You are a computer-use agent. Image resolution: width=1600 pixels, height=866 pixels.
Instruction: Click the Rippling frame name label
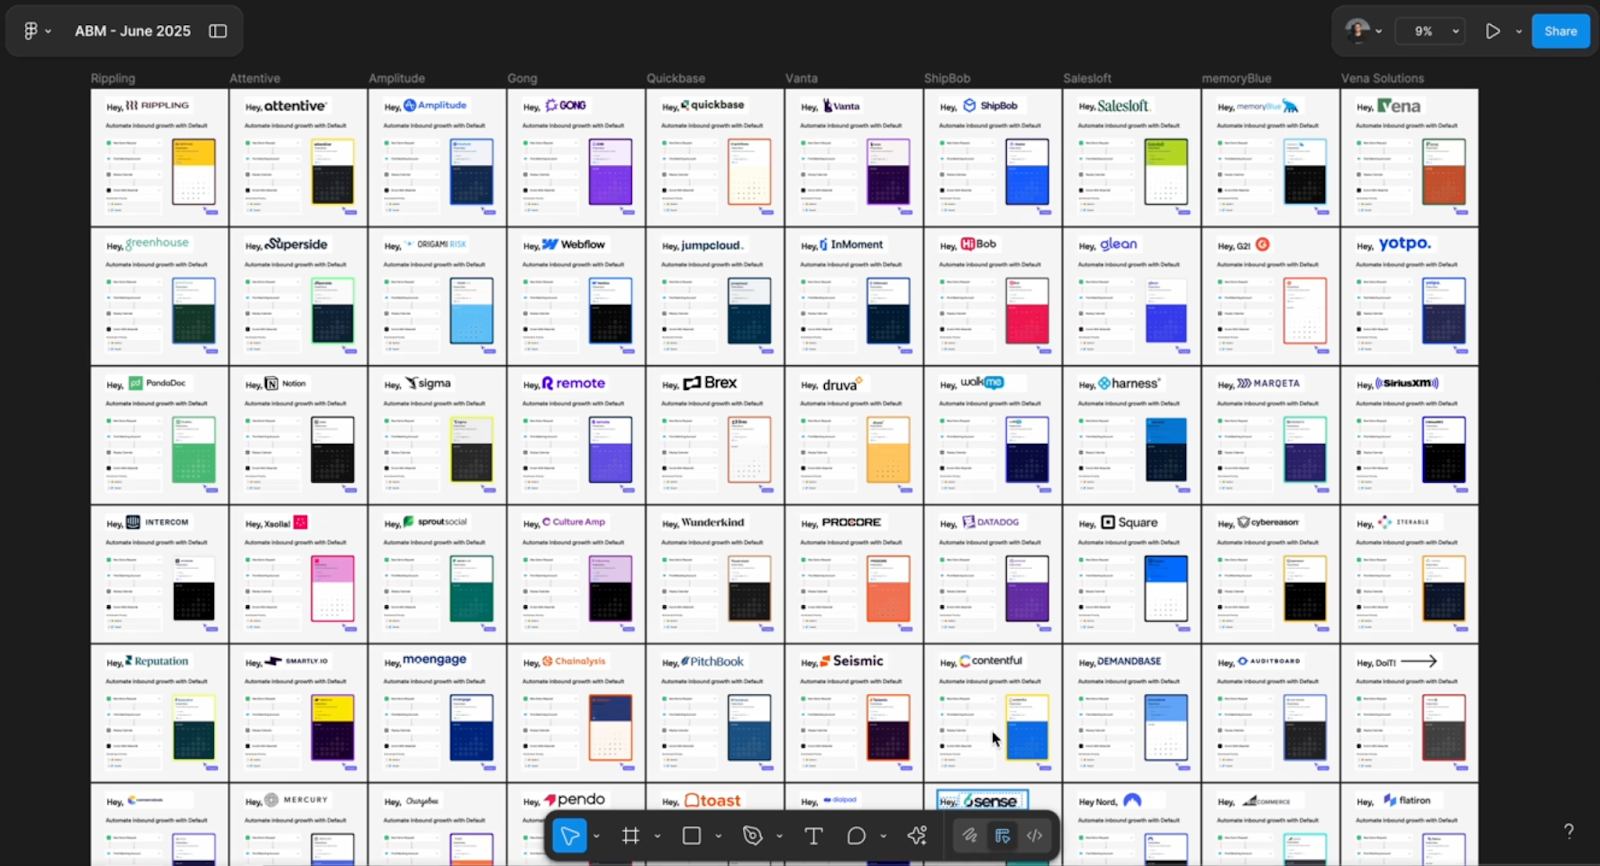pos(113,78)
